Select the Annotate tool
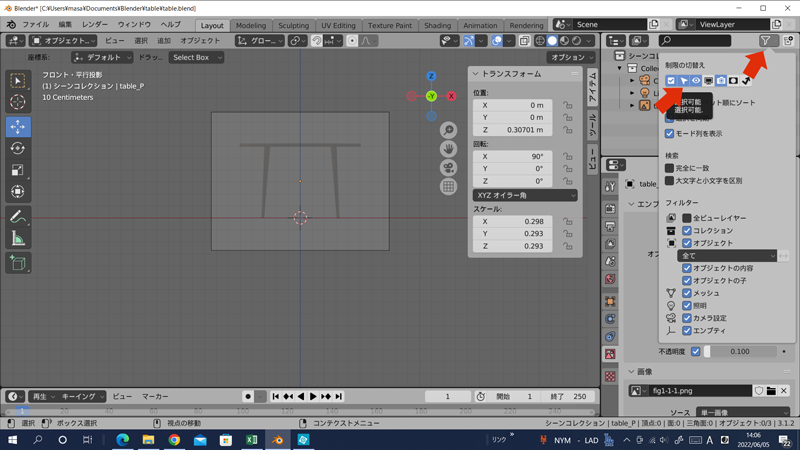 (18, 217)
